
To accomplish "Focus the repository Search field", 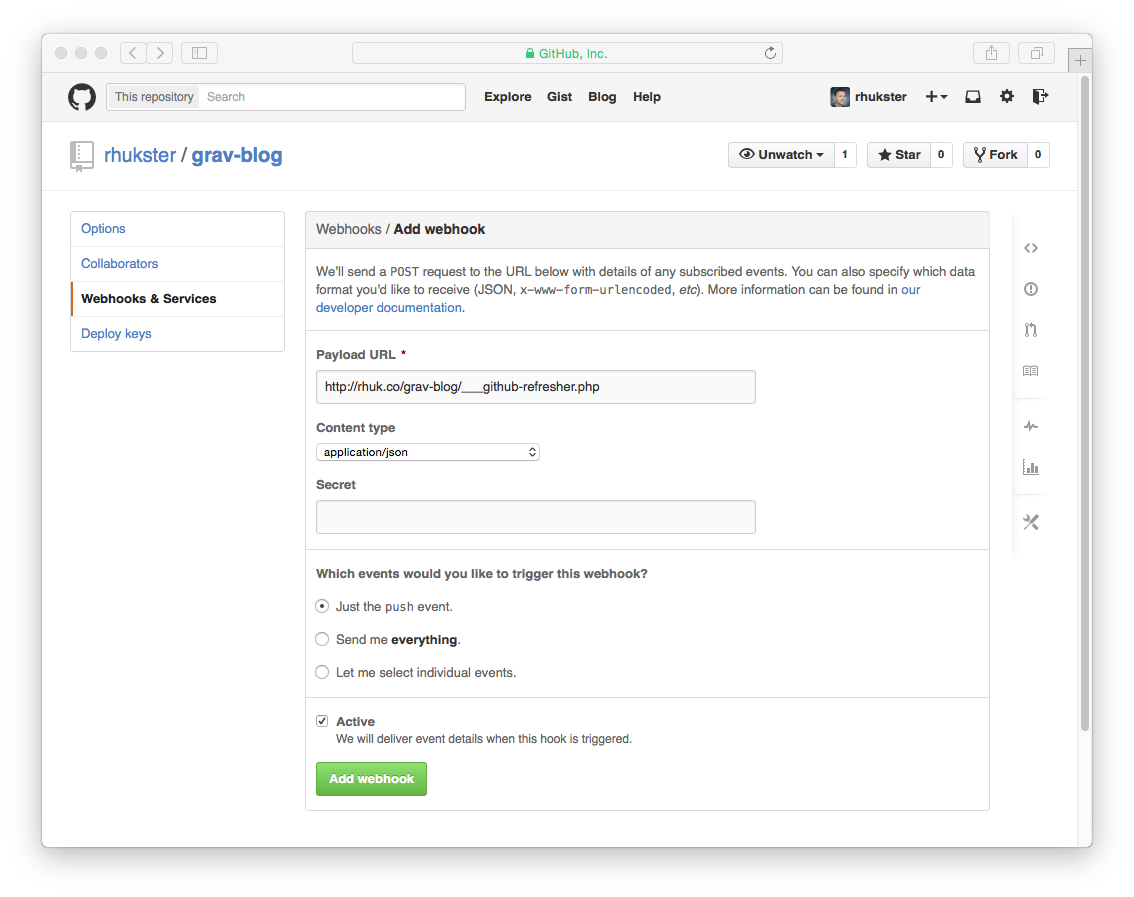I will click(333, 97).
